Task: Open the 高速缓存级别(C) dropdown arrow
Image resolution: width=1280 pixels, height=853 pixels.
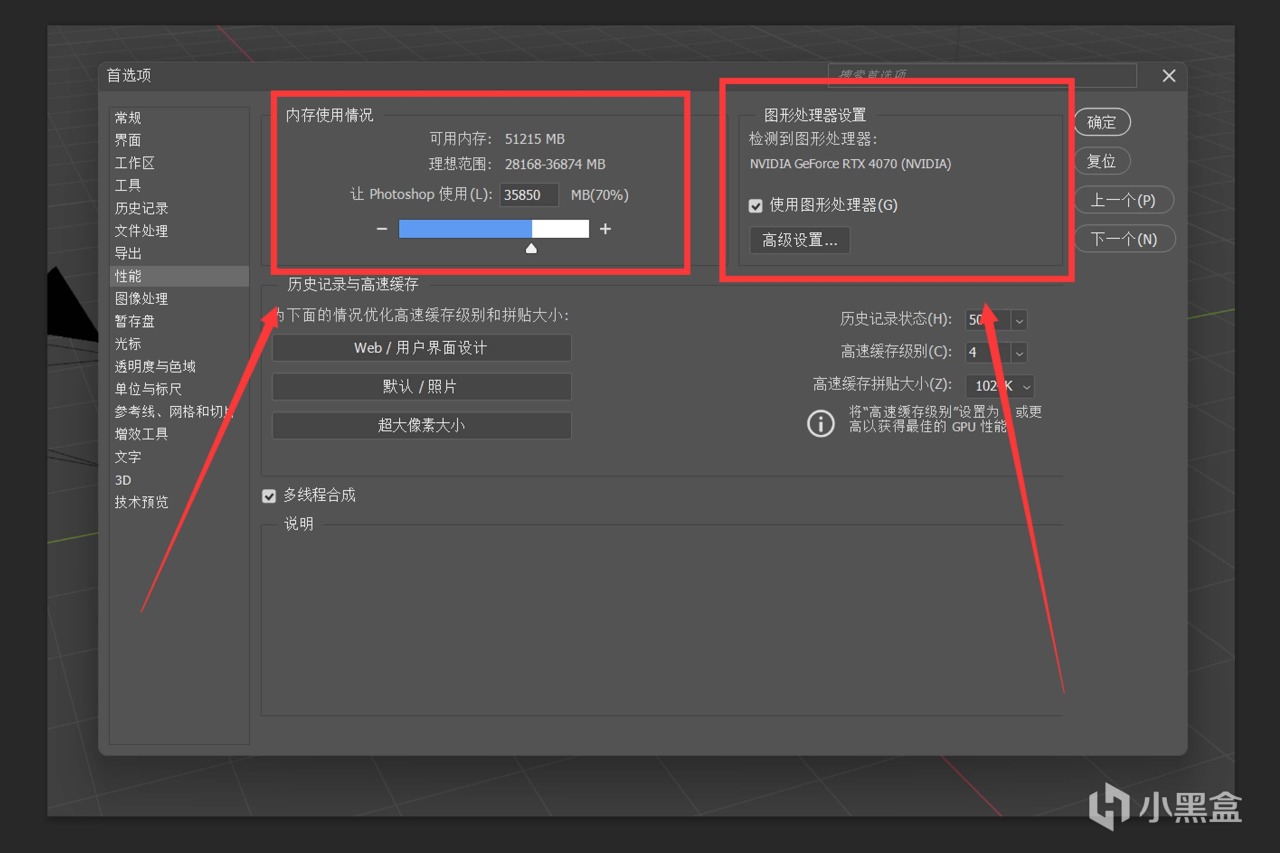Action: 1019,353
